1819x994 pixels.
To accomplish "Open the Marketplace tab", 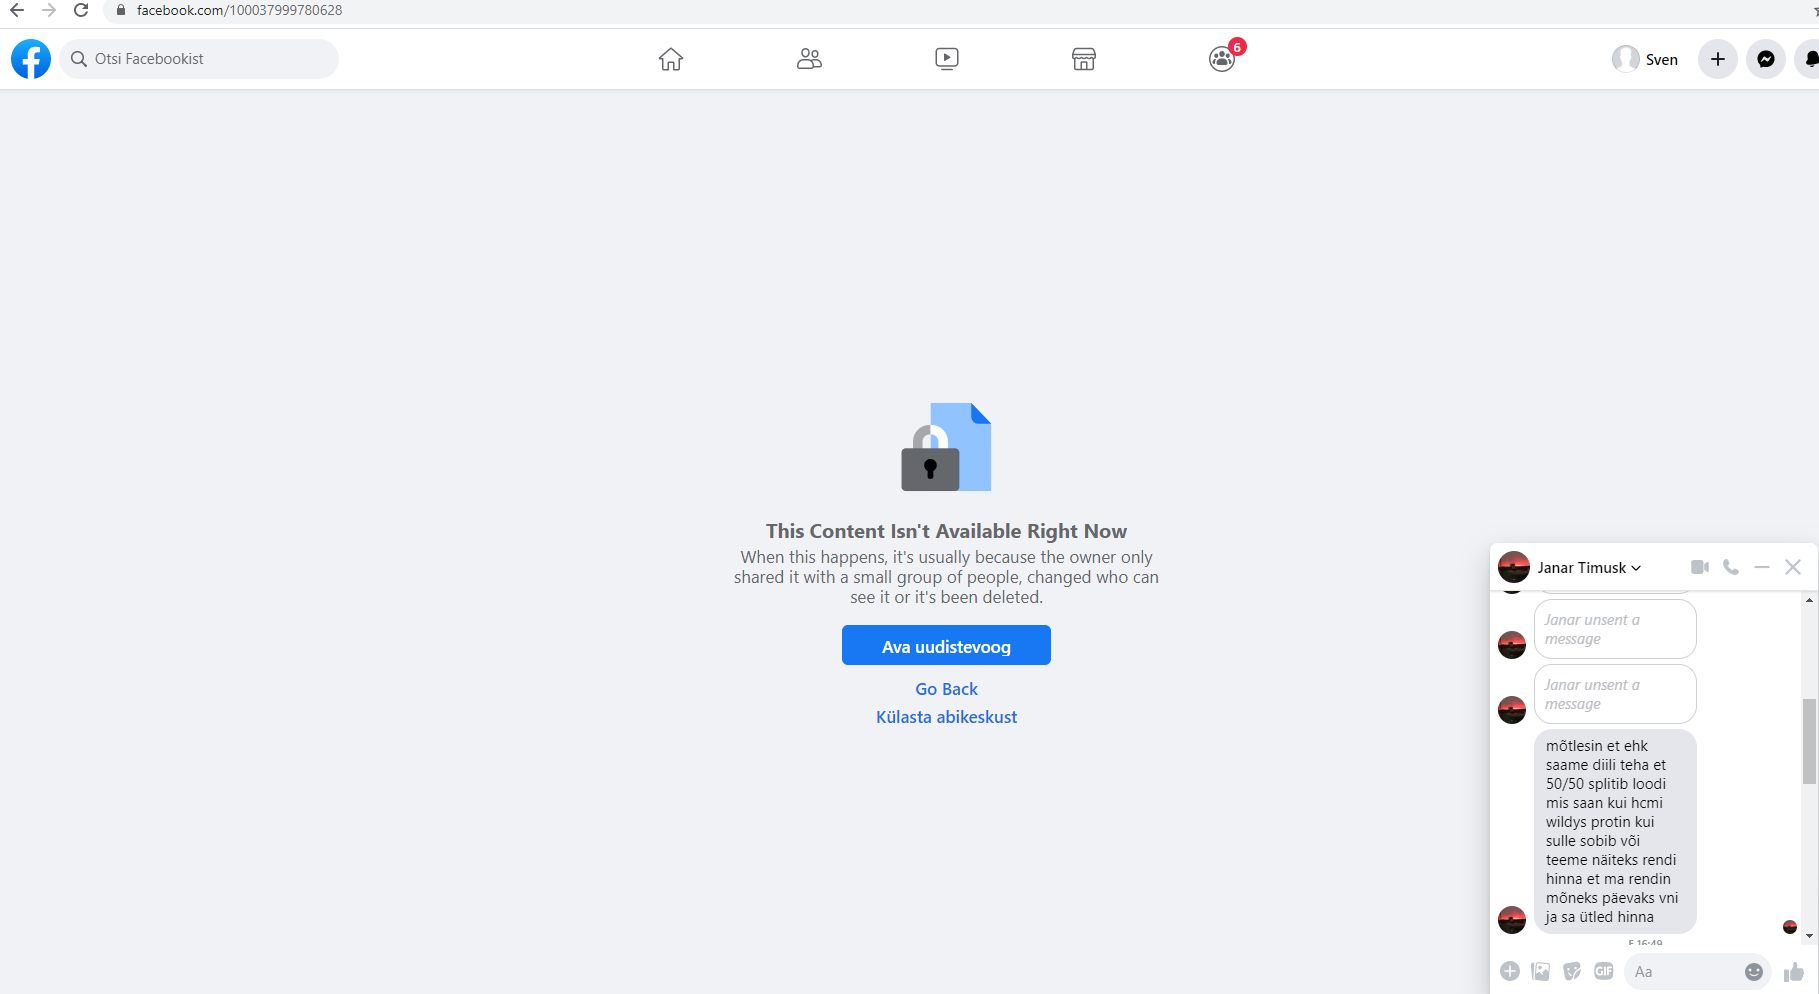I will [x=1084, y=59].
